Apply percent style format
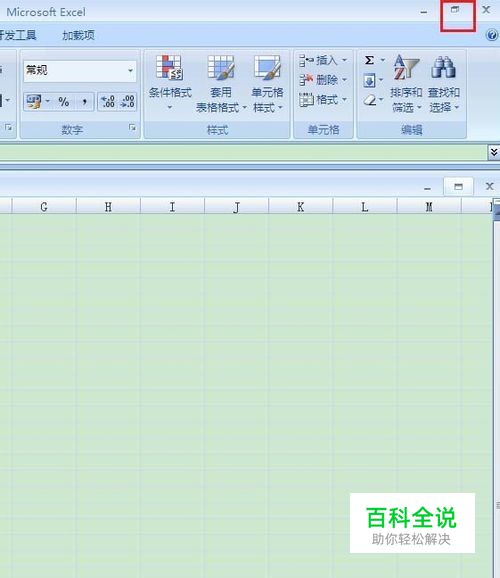 [64, 102]
